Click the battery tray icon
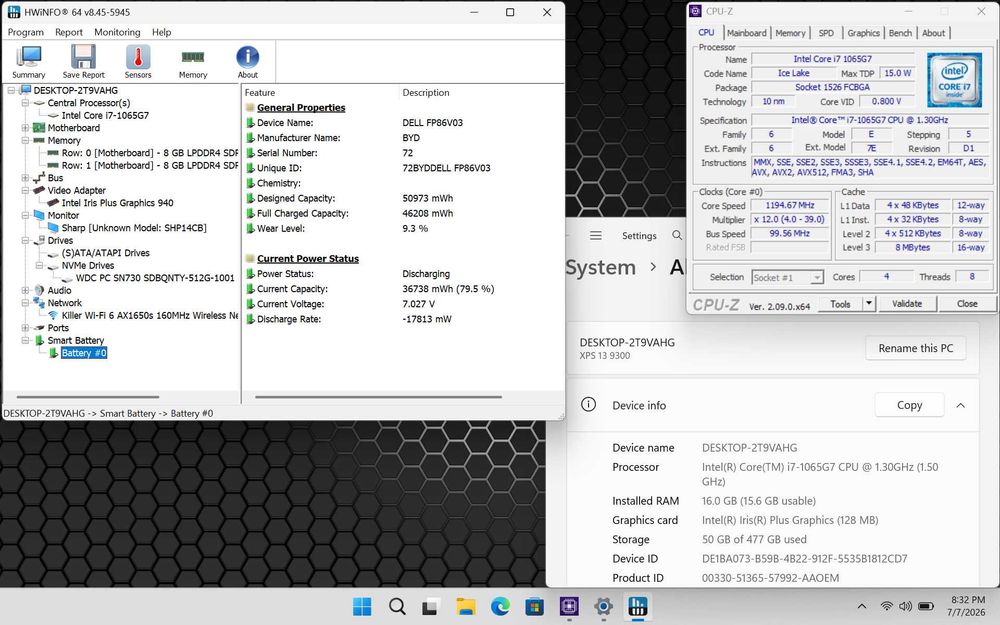Viewport: 1000px width, 625px height. coord(926,607)
